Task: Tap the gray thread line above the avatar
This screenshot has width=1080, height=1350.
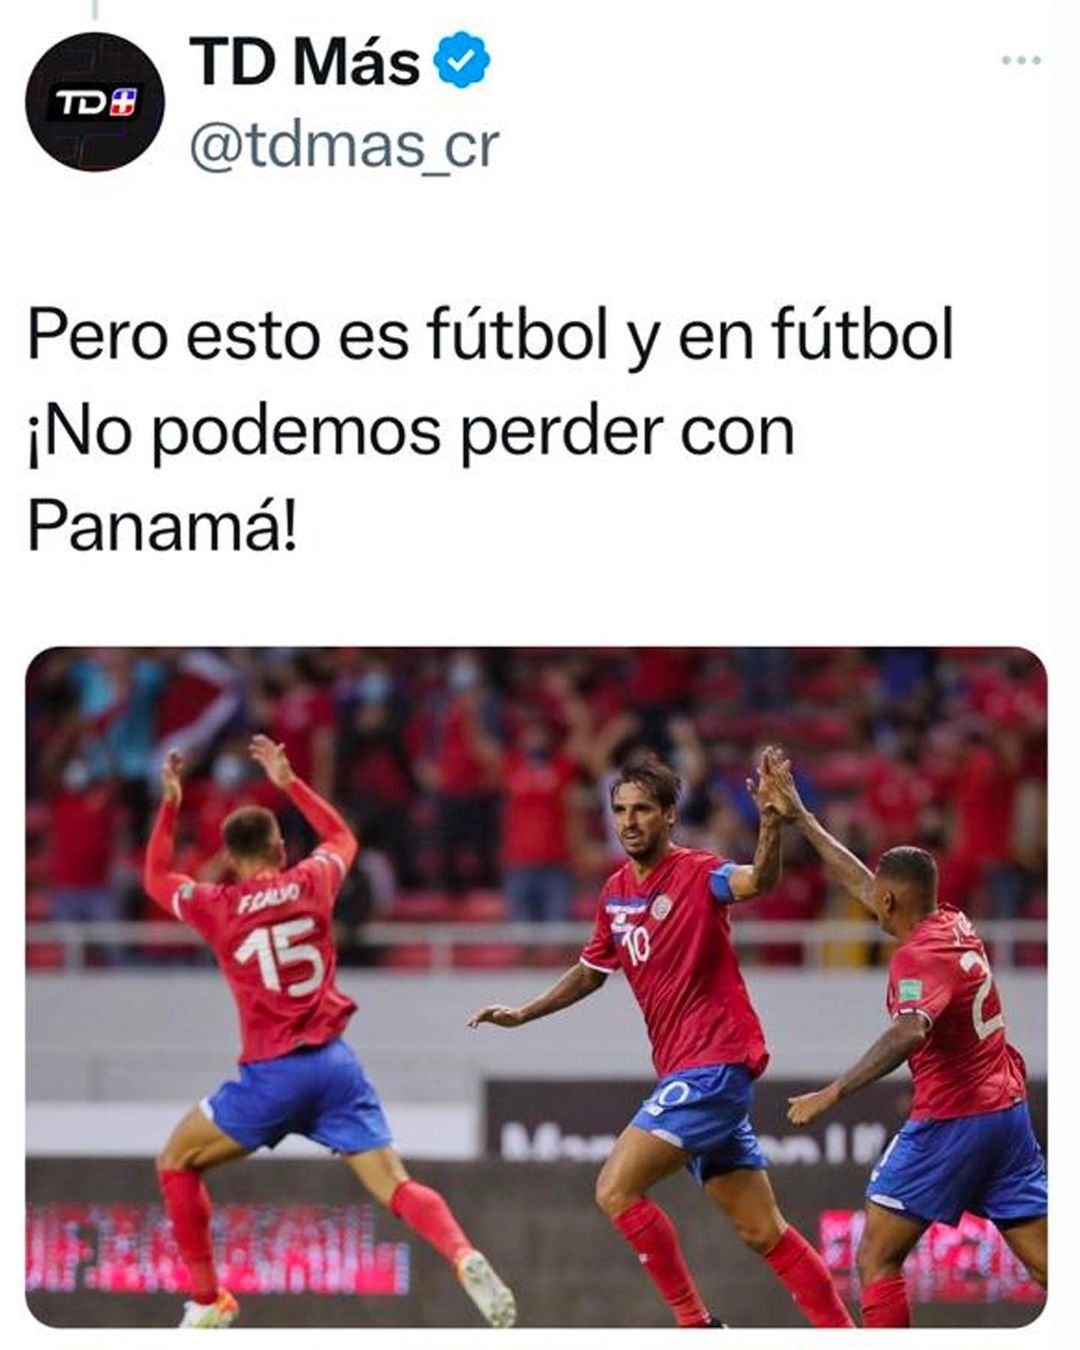Action: (x=95, y=10)
